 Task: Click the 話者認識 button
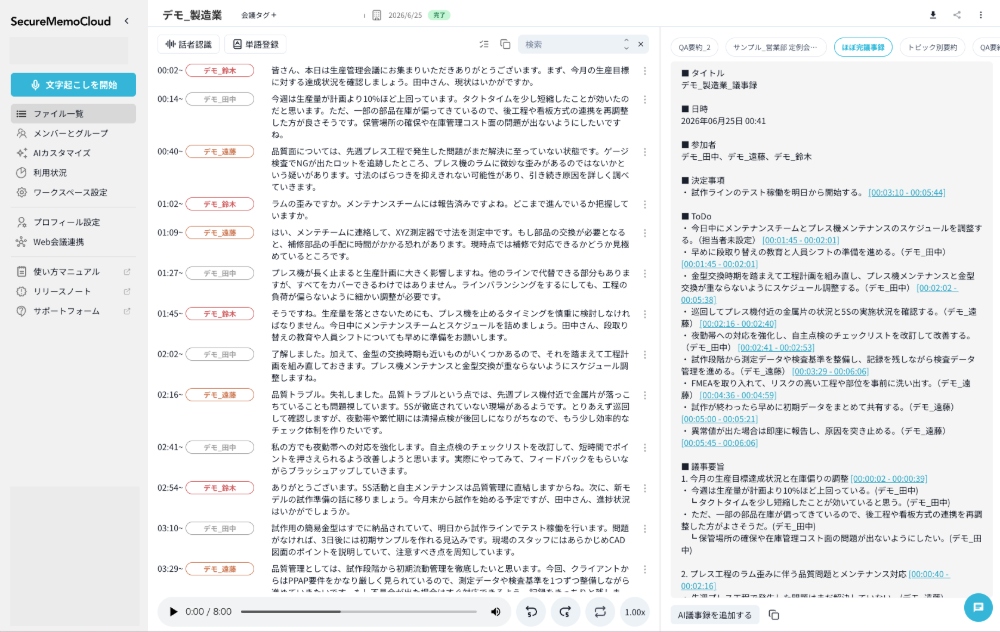pos(189,44)
